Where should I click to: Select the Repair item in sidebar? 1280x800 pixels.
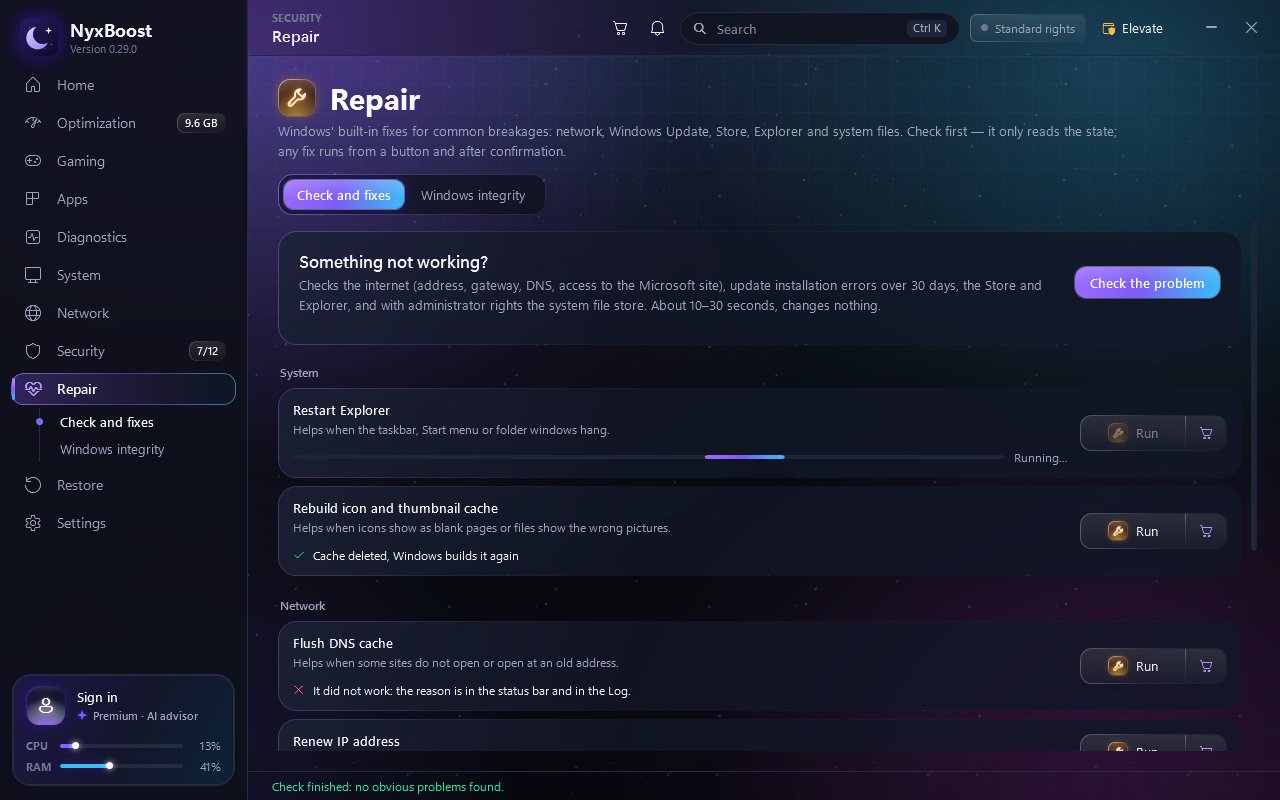point(124,389)
